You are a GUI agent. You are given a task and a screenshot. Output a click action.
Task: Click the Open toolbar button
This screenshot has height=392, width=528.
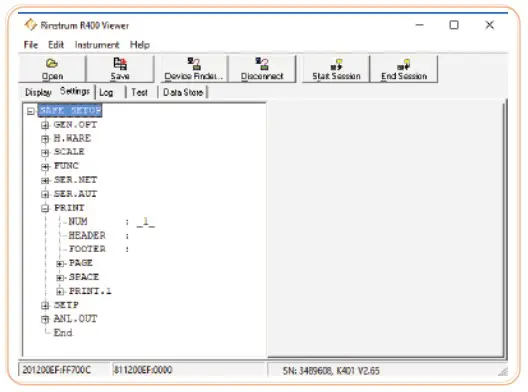pyautogui.click(x=52, y=69)
